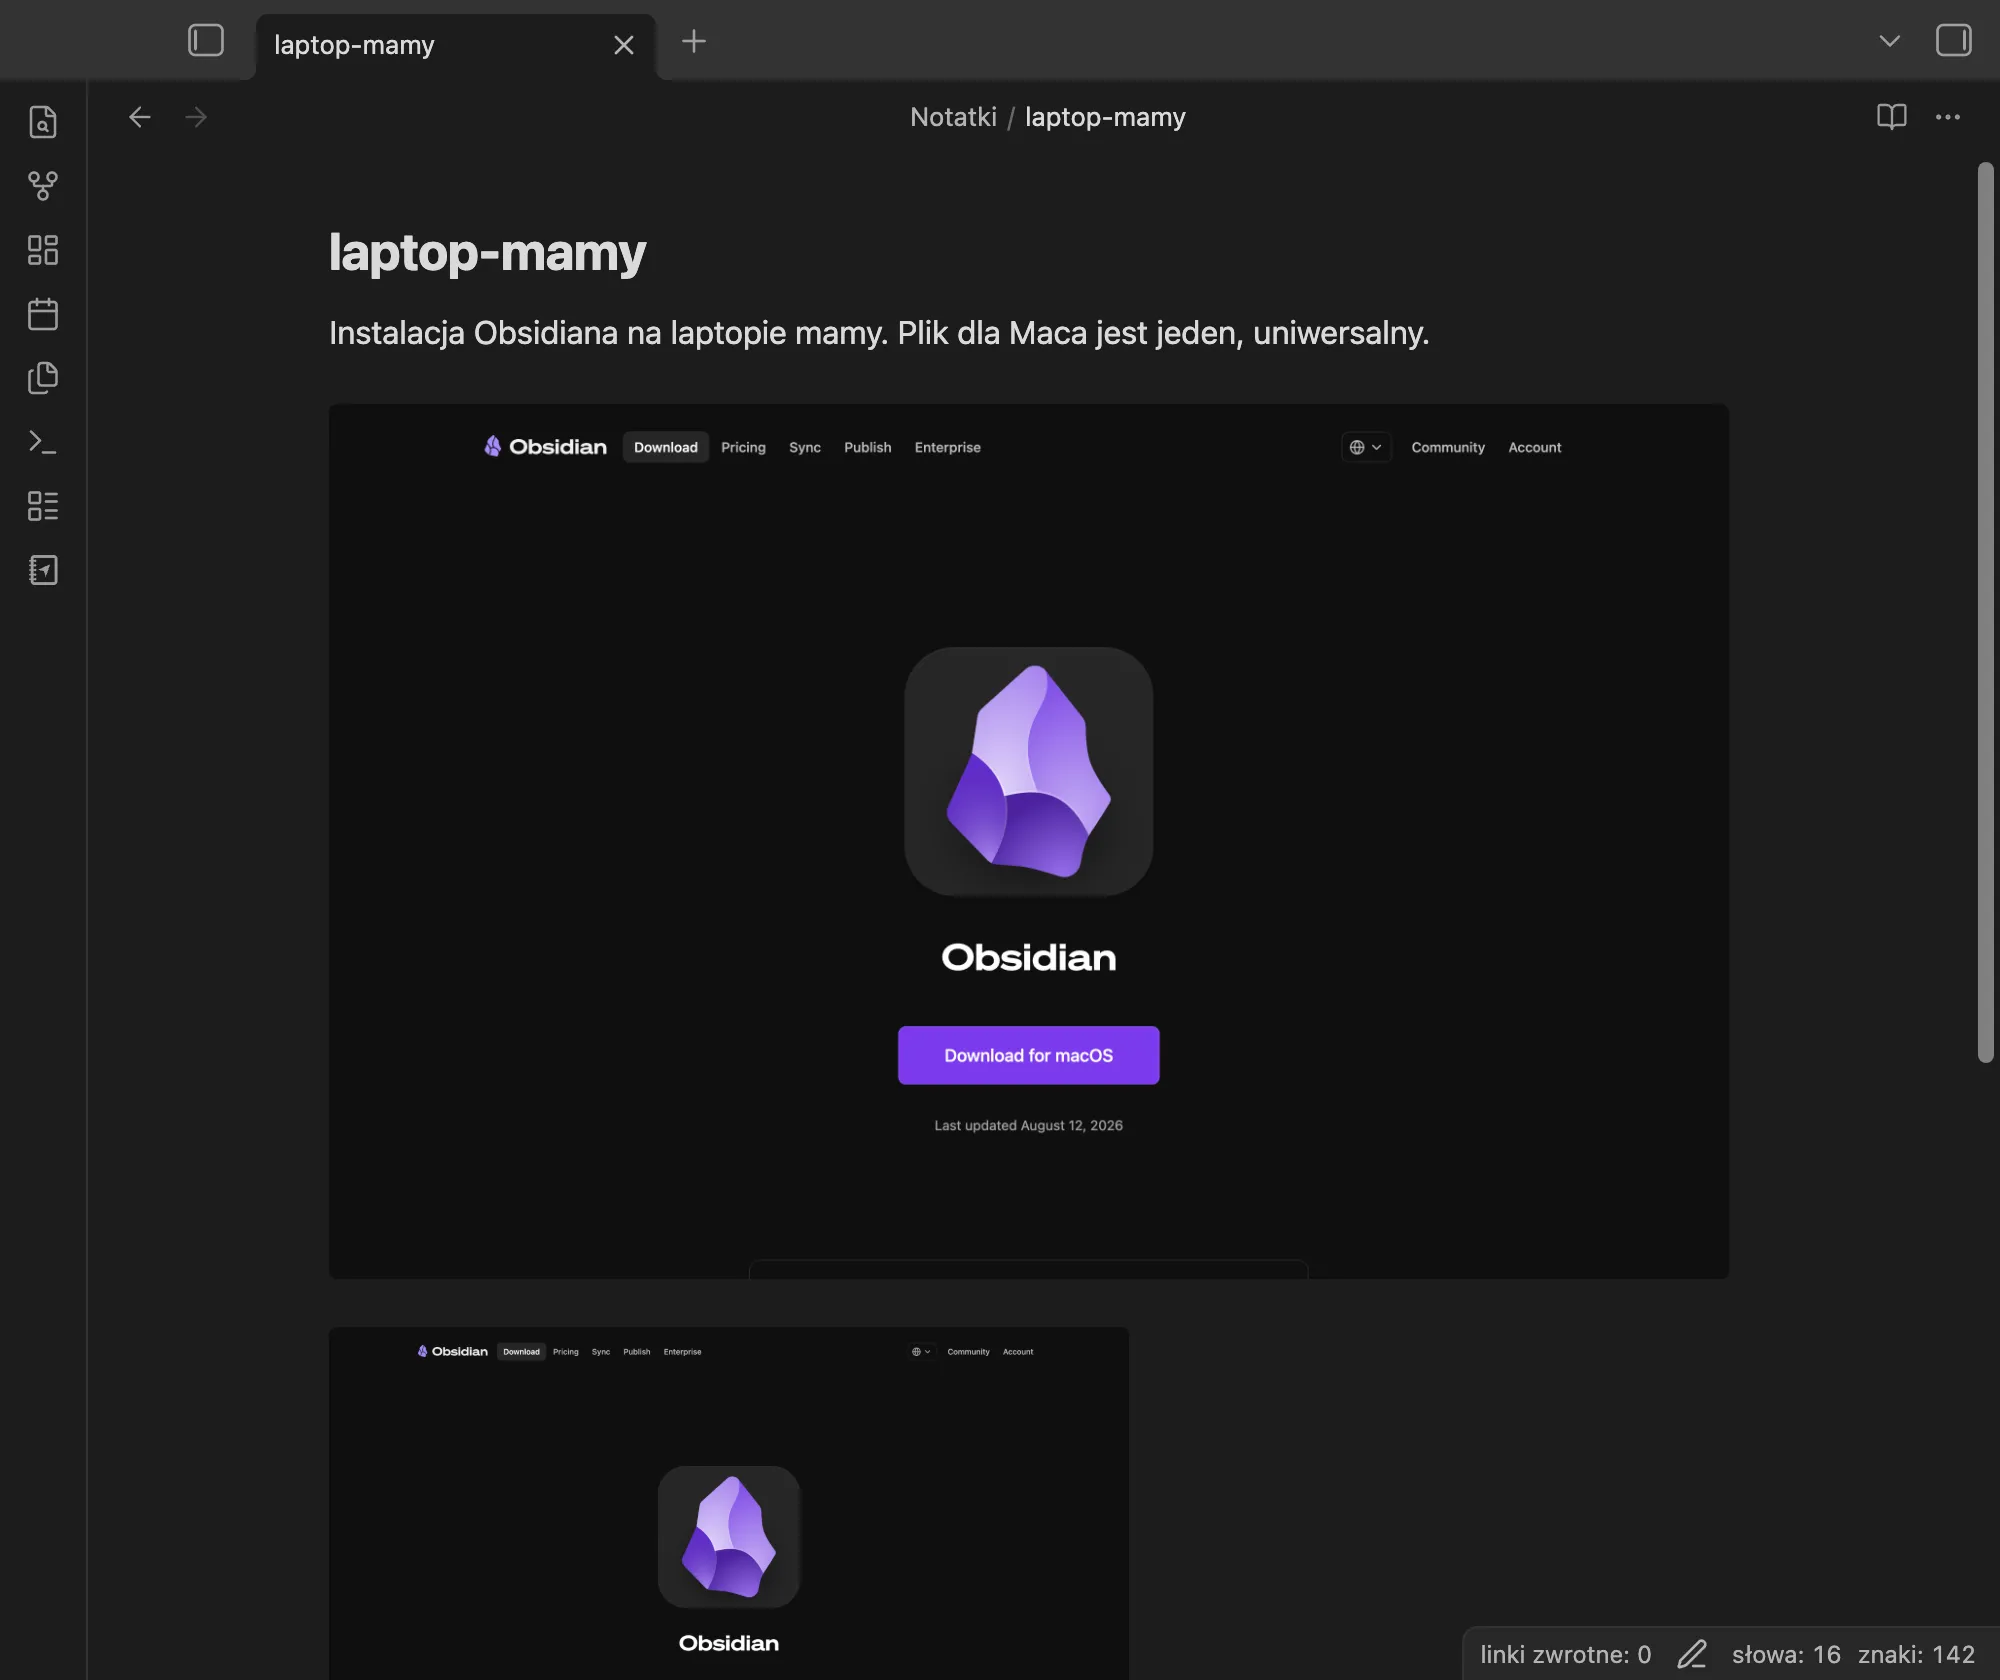Screen dimensions: 2000x1680
Task: Expand the tab list chevron dropdown
Action: coord(1889,41)
